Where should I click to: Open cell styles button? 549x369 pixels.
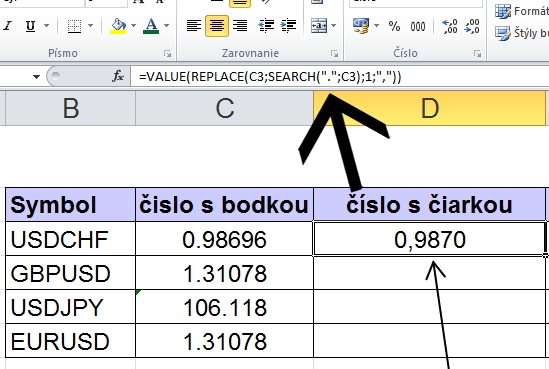[521, 33]
